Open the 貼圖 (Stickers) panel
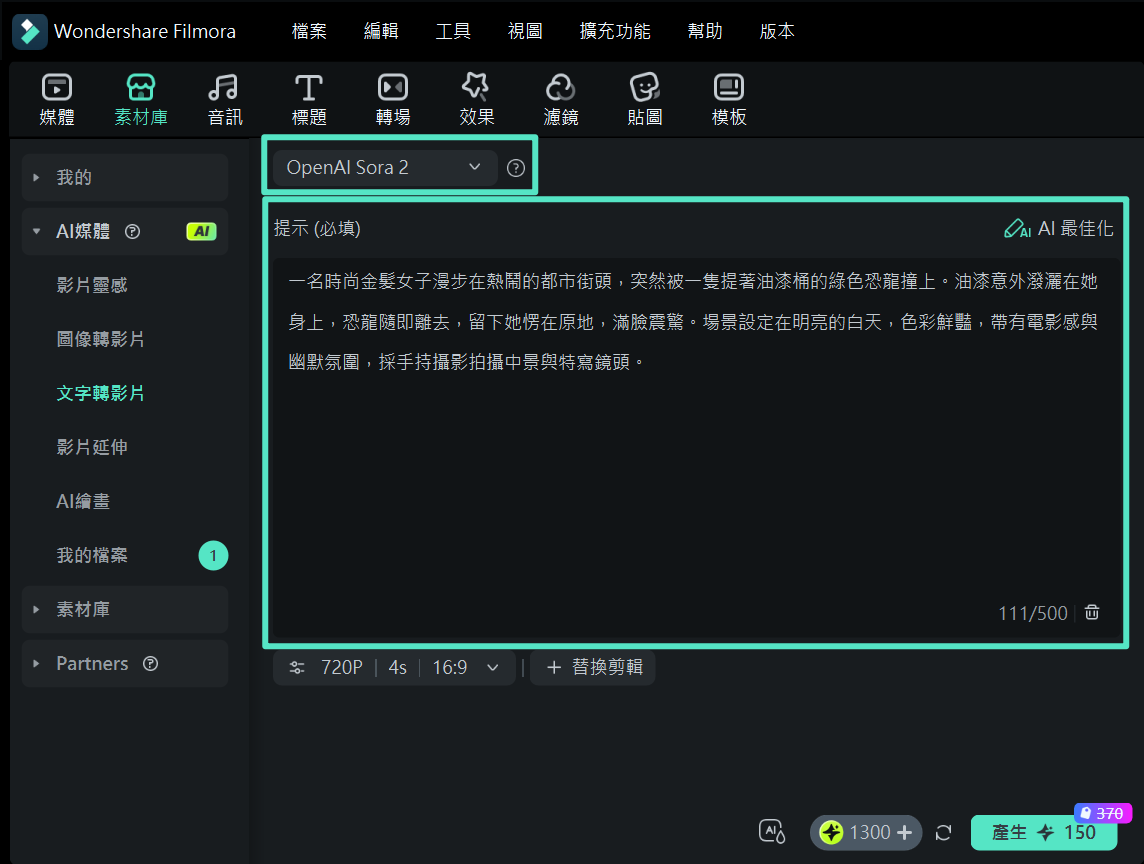Viewport: 1144px width, 864px height. coord(644,98)
